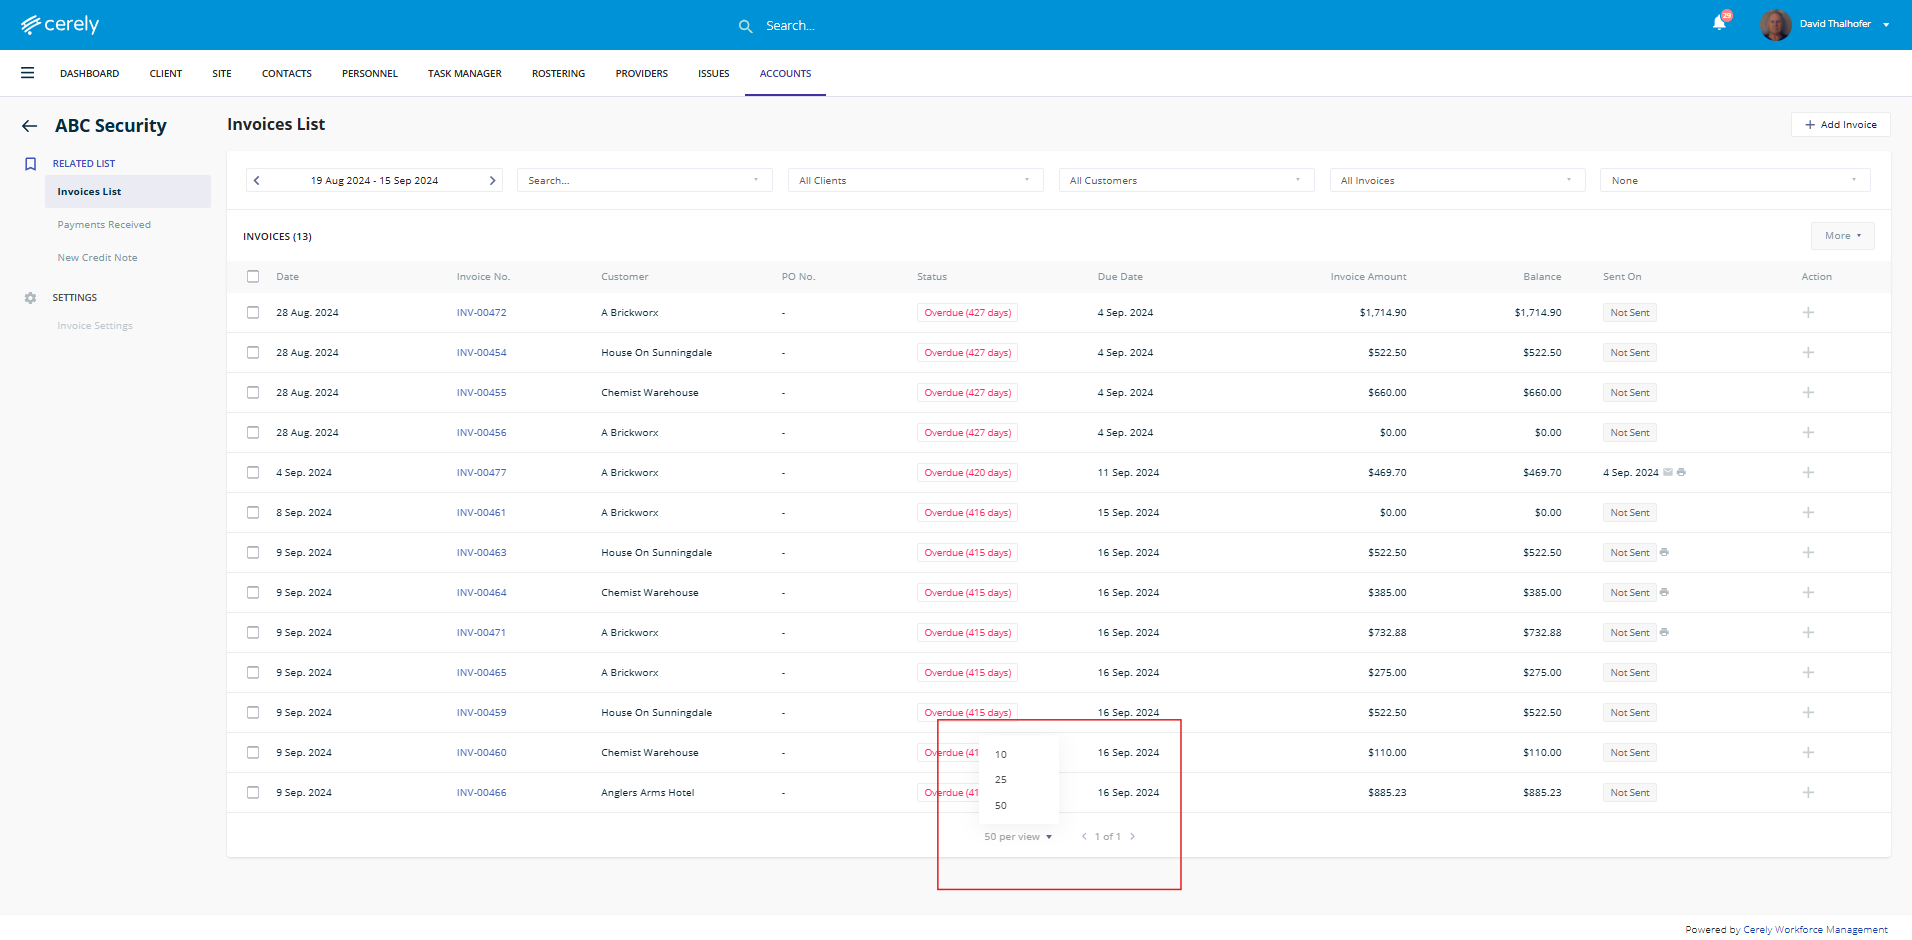The width and height of the screenshot is (1912, 940).
Task: Click the back arrow beside ABC Security
Action: pyautogui.click(x=30, y=126)
